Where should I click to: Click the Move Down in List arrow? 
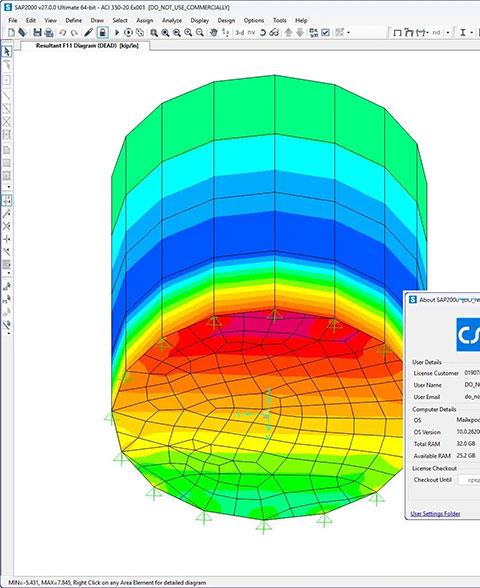300,33
